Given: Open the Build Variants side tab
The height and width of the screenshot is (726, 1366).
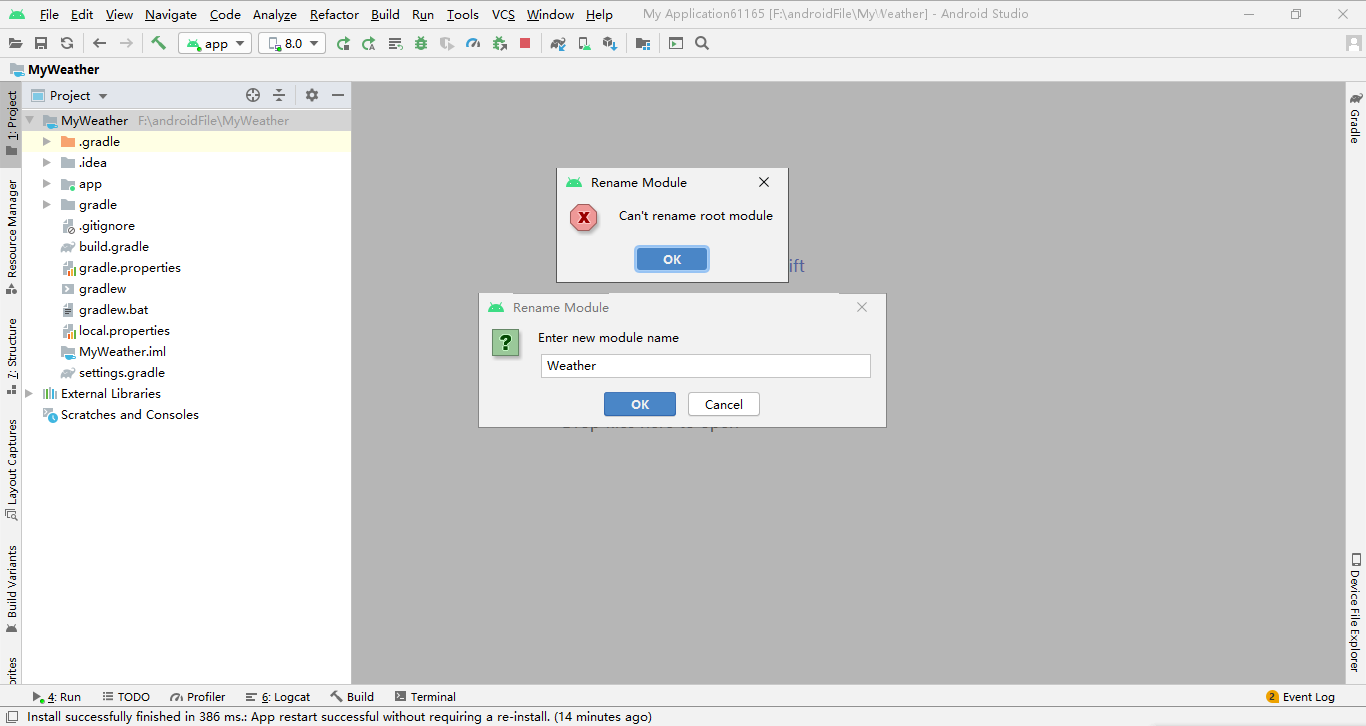Looking at the screenshot, I should click(12, 589).
